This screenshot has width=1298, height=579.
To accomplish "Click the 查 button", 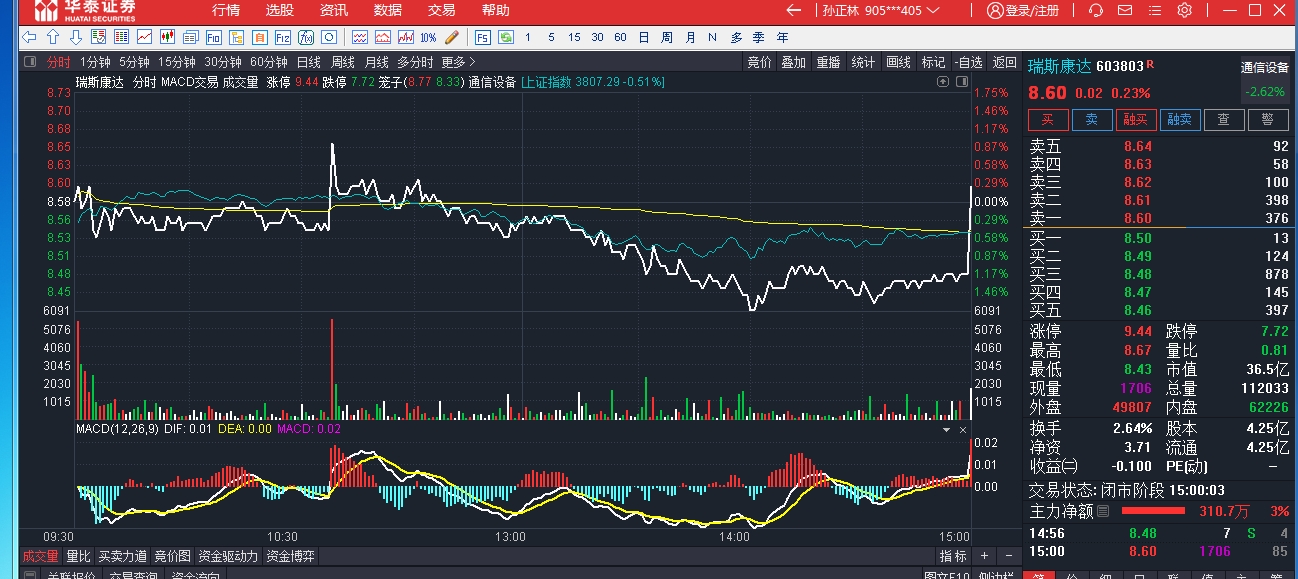I will pos(1224,120).
